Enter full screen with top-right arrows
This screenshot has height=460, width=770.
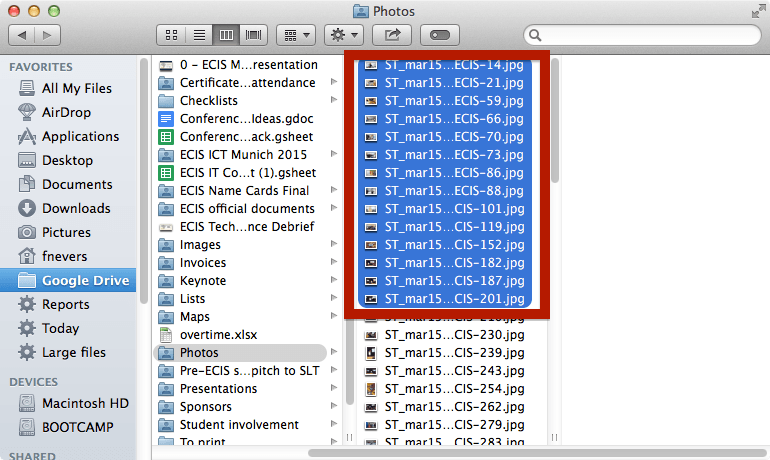click(x=757, y=11)
